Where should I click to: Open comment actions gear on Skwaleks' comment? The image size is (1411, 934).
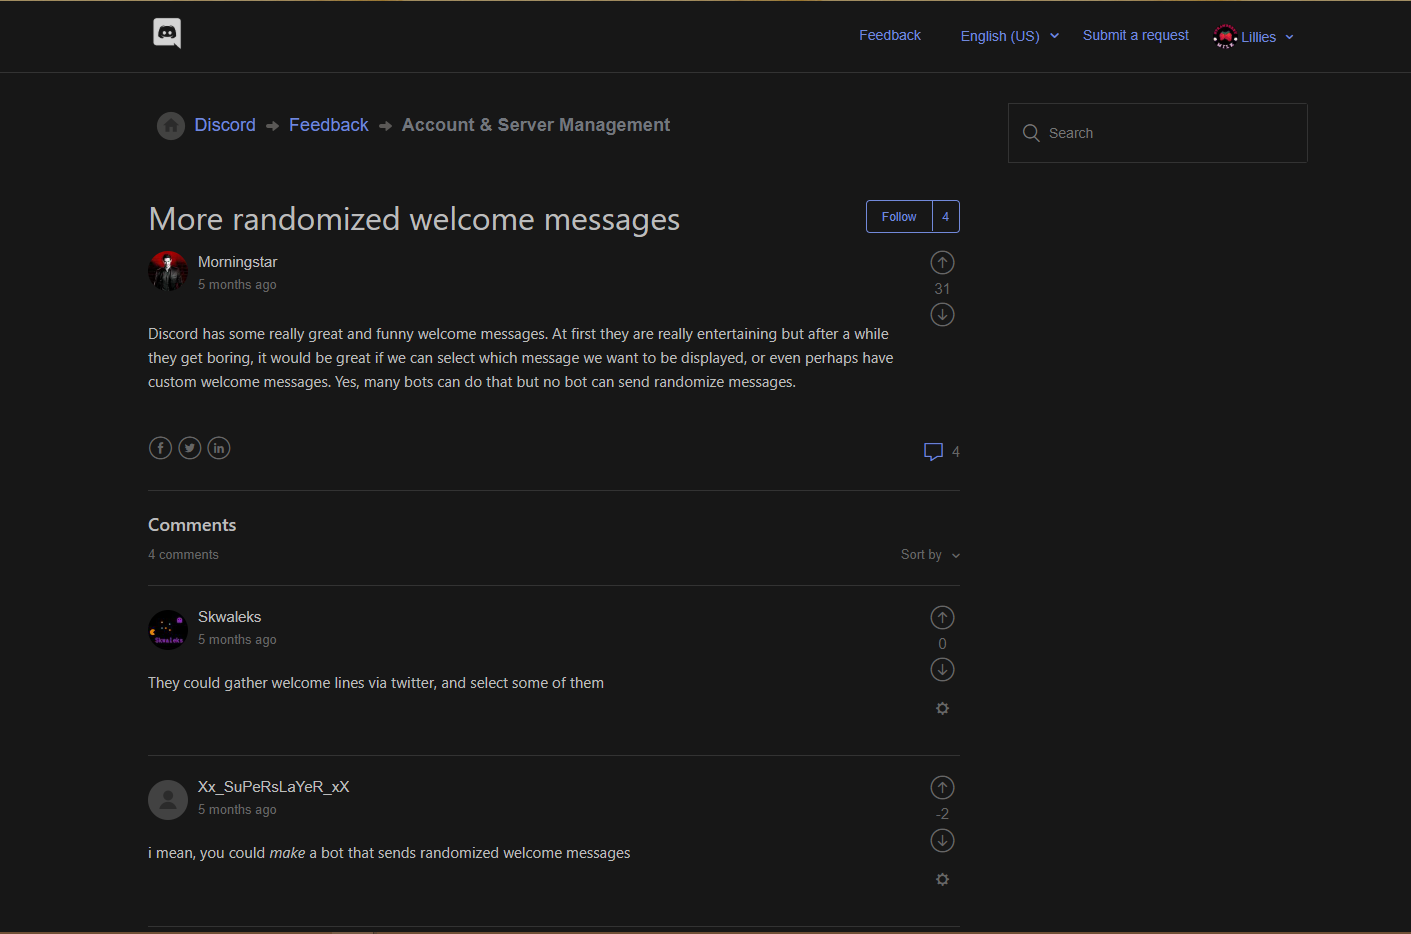tap(941, 707)
